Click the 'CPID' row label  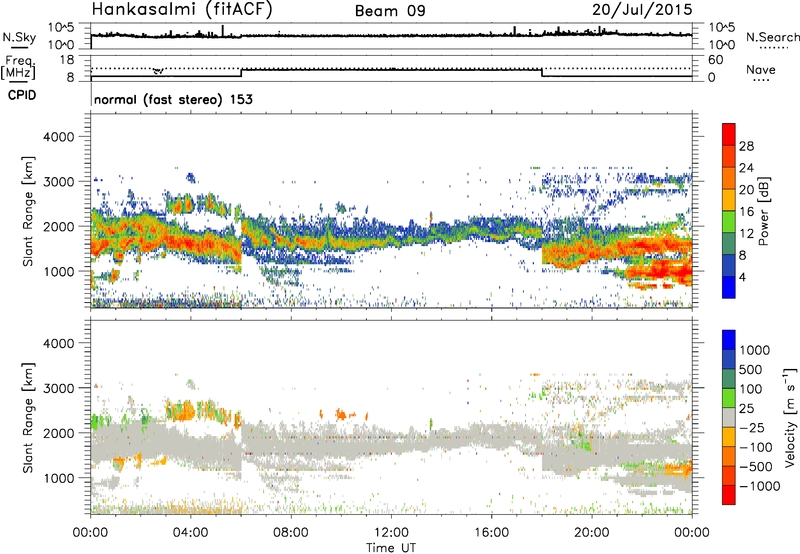coord(22,95)
